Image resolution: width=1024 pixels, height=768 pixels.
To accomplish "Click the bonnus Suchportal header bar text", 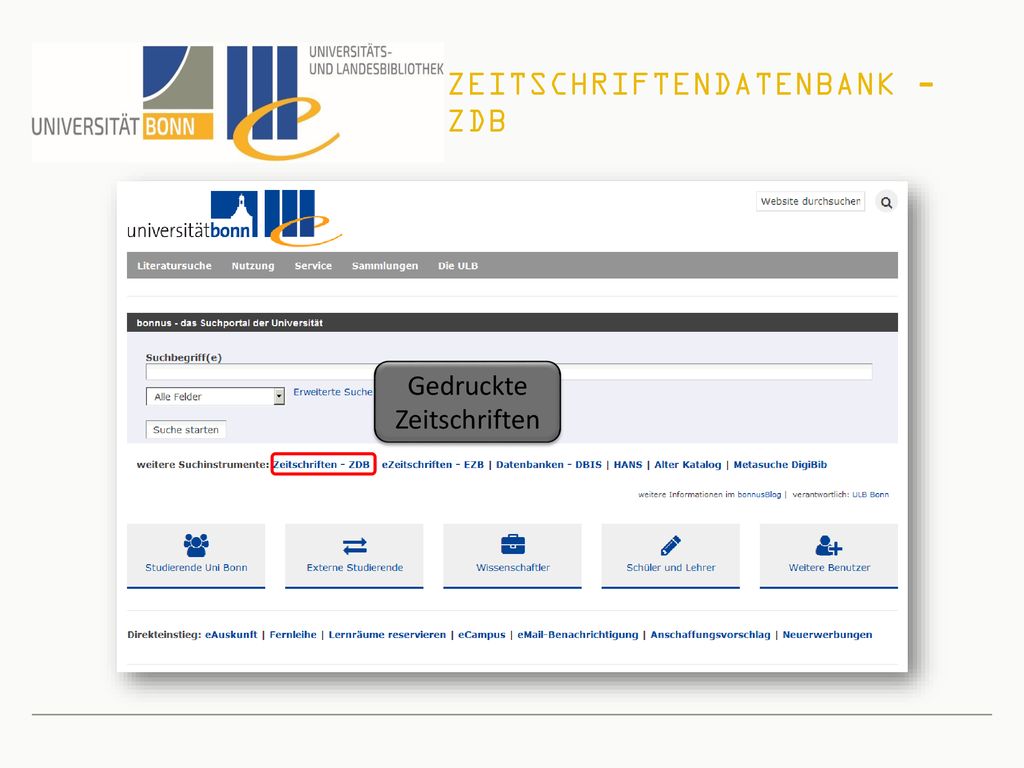I will 229,323.
